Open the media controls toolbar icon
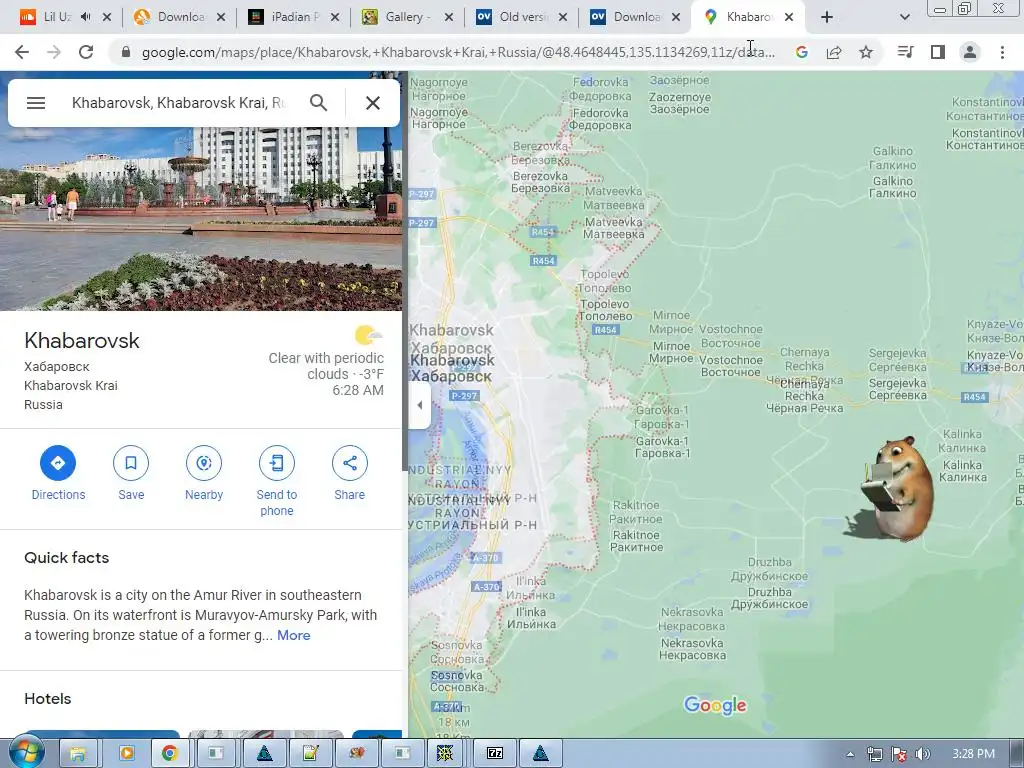Image resolution: width=1024 pixels, height=768 pixels. [x=906, y=52]
